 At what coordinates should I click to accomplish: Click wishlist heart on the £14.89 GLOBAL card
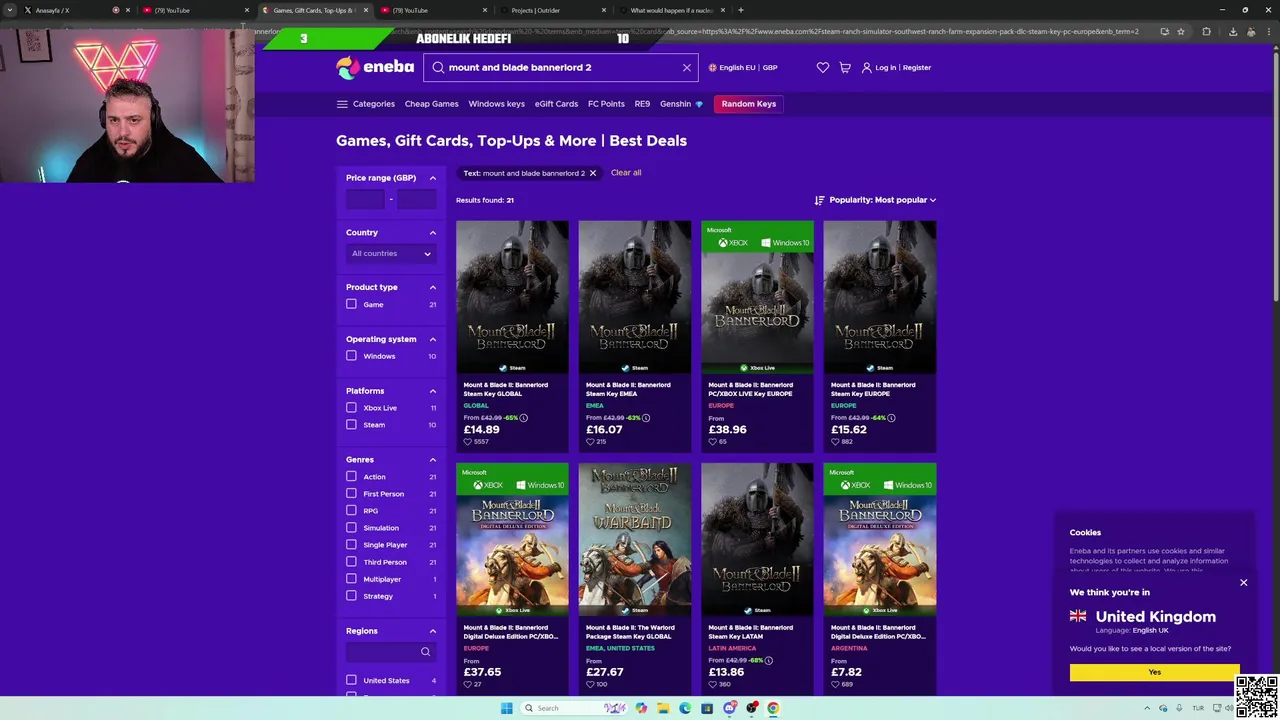click(x=467, y=442)
